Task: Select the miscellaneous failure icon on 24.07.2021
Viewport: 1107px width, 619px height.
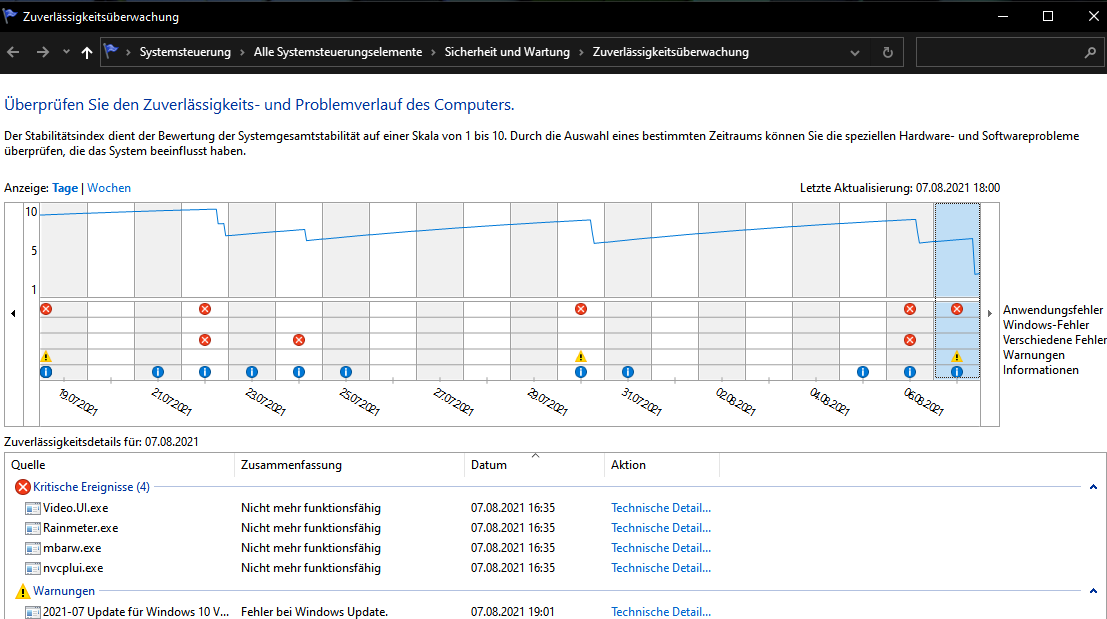Action: tap(299, 340)
